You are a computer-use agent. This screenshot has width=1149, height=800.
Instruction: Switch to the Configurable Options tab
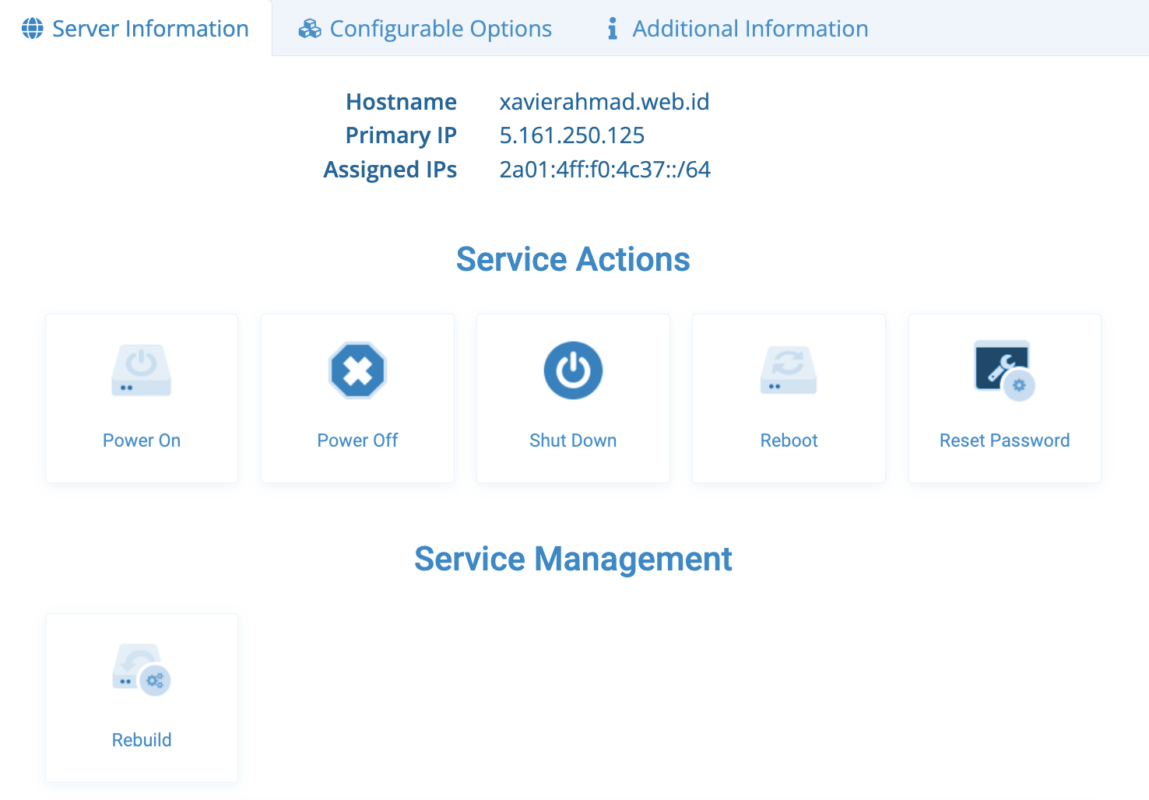[x=440, y=29]
